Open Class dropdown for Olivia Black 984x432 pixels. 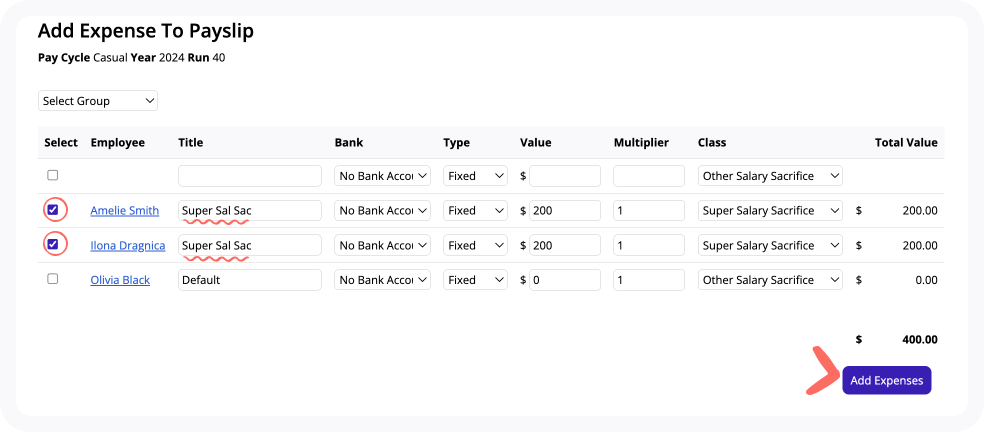coord(770,280)
